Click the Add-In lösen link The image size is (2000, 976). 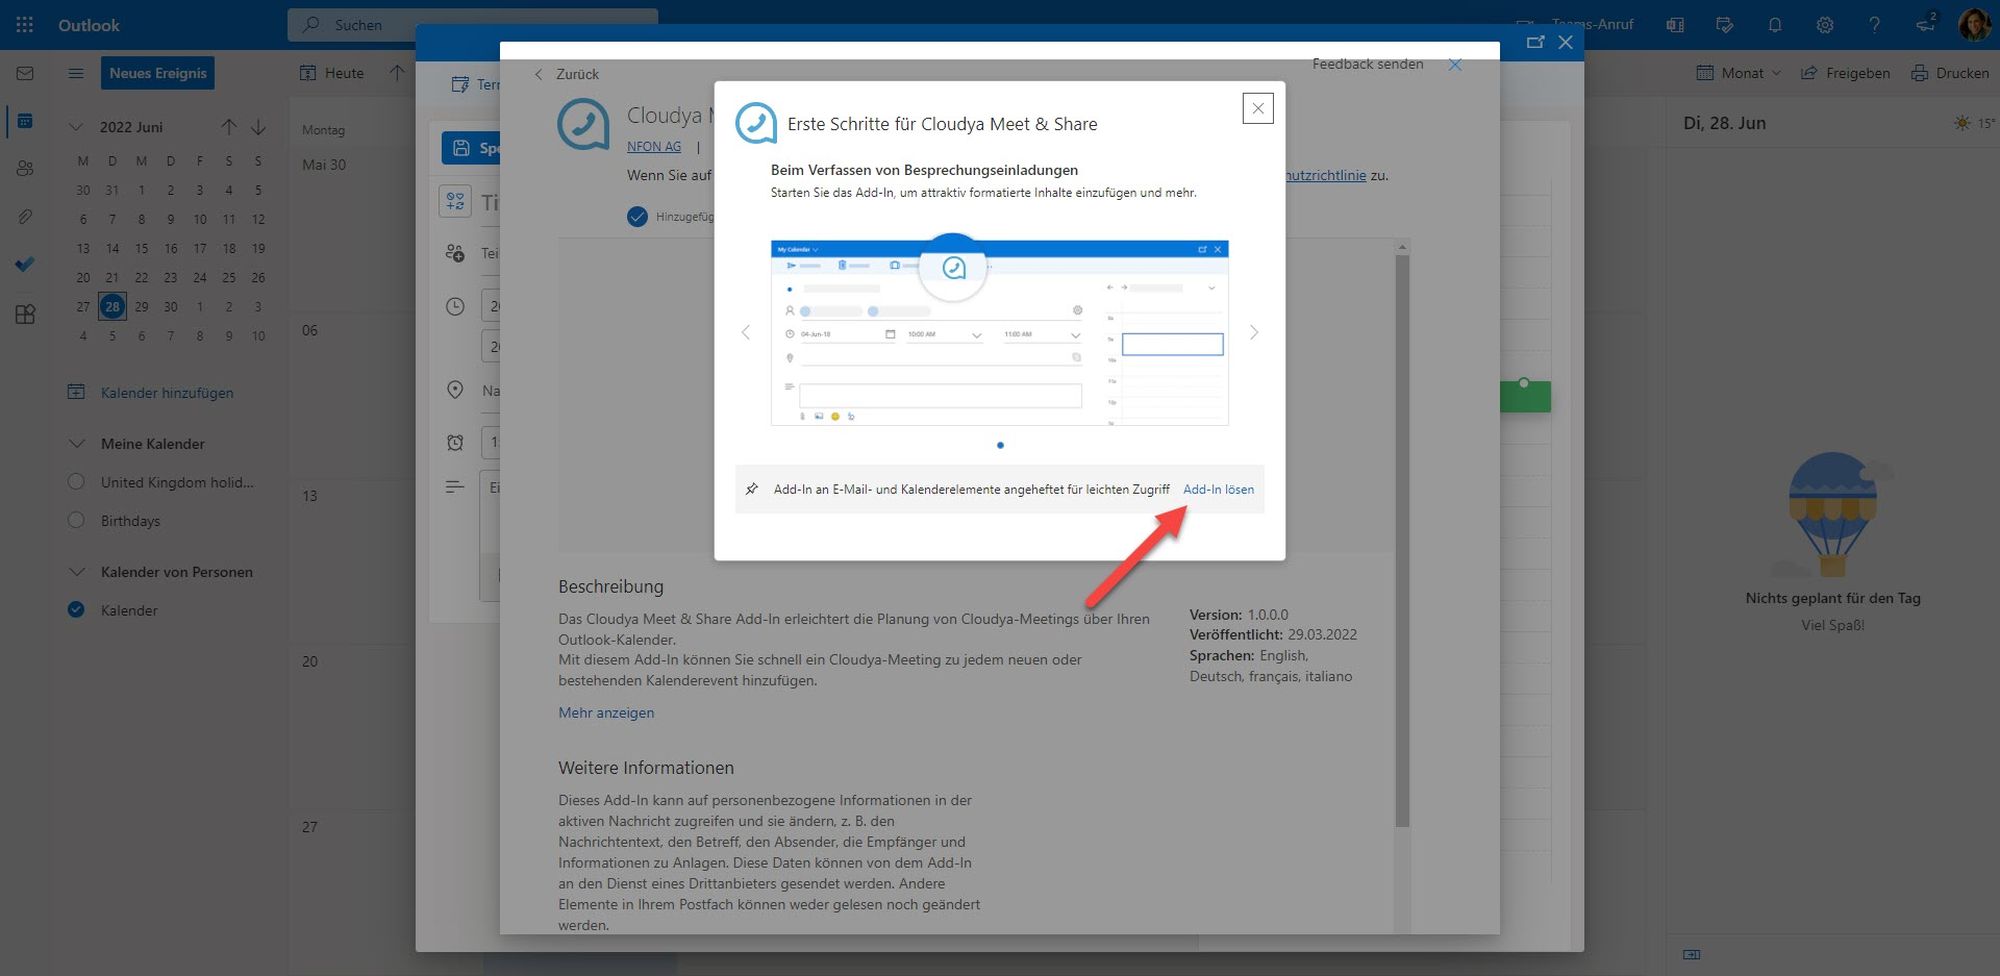[x=1218, y=490]
